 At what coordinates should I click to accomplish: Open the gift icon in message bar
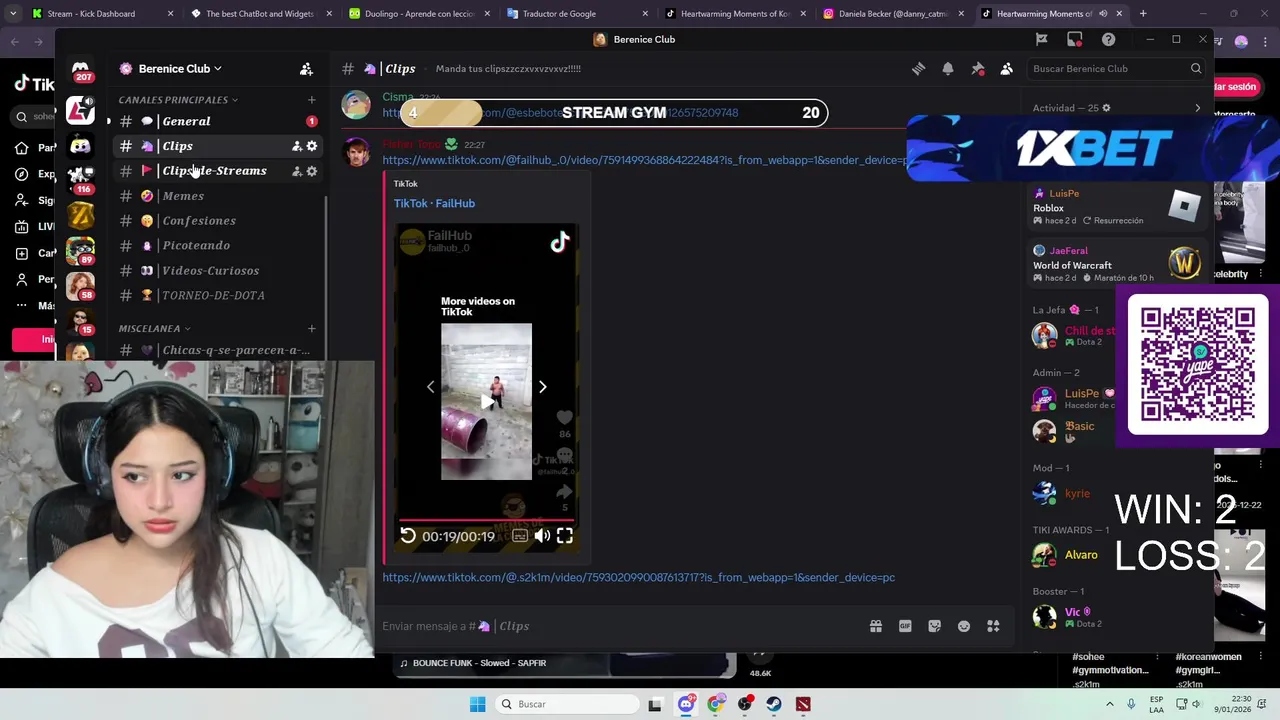pyautogui.click(x=876, y=626)
